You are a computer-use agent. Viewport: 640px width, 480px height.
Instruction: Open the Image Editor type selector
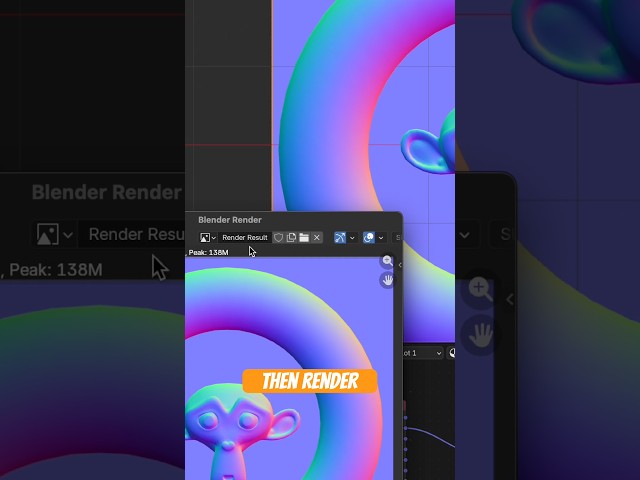(207, 238)
